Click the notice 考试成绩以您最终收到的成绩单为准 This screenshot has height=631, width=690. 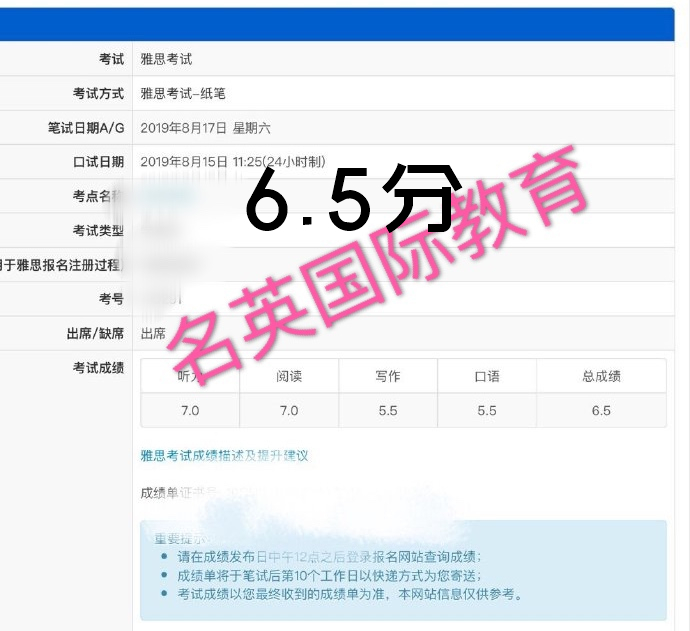point(350,594)
